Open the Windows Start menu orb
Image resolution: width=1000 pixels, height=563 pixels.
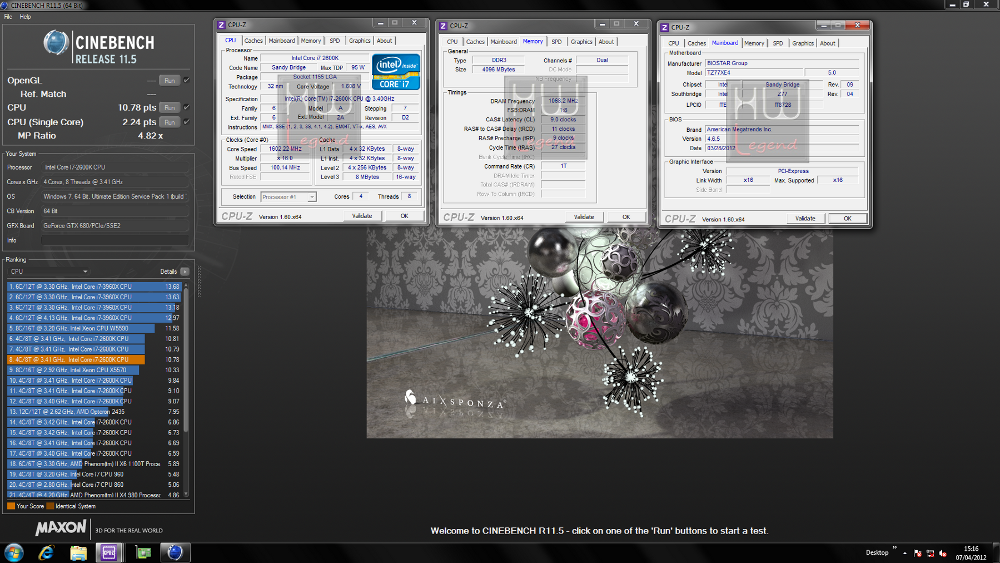[14, 552]
